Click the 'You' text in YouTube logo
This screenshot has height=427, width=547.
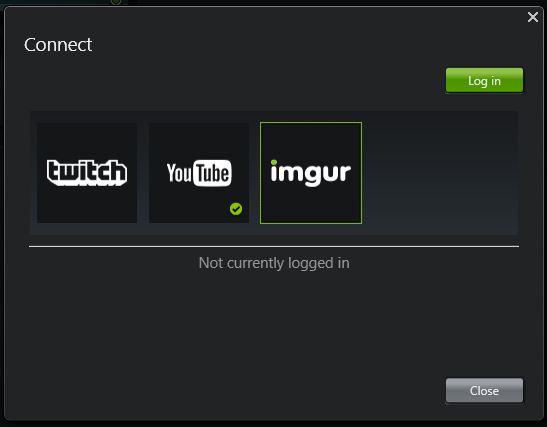[179, 173]
